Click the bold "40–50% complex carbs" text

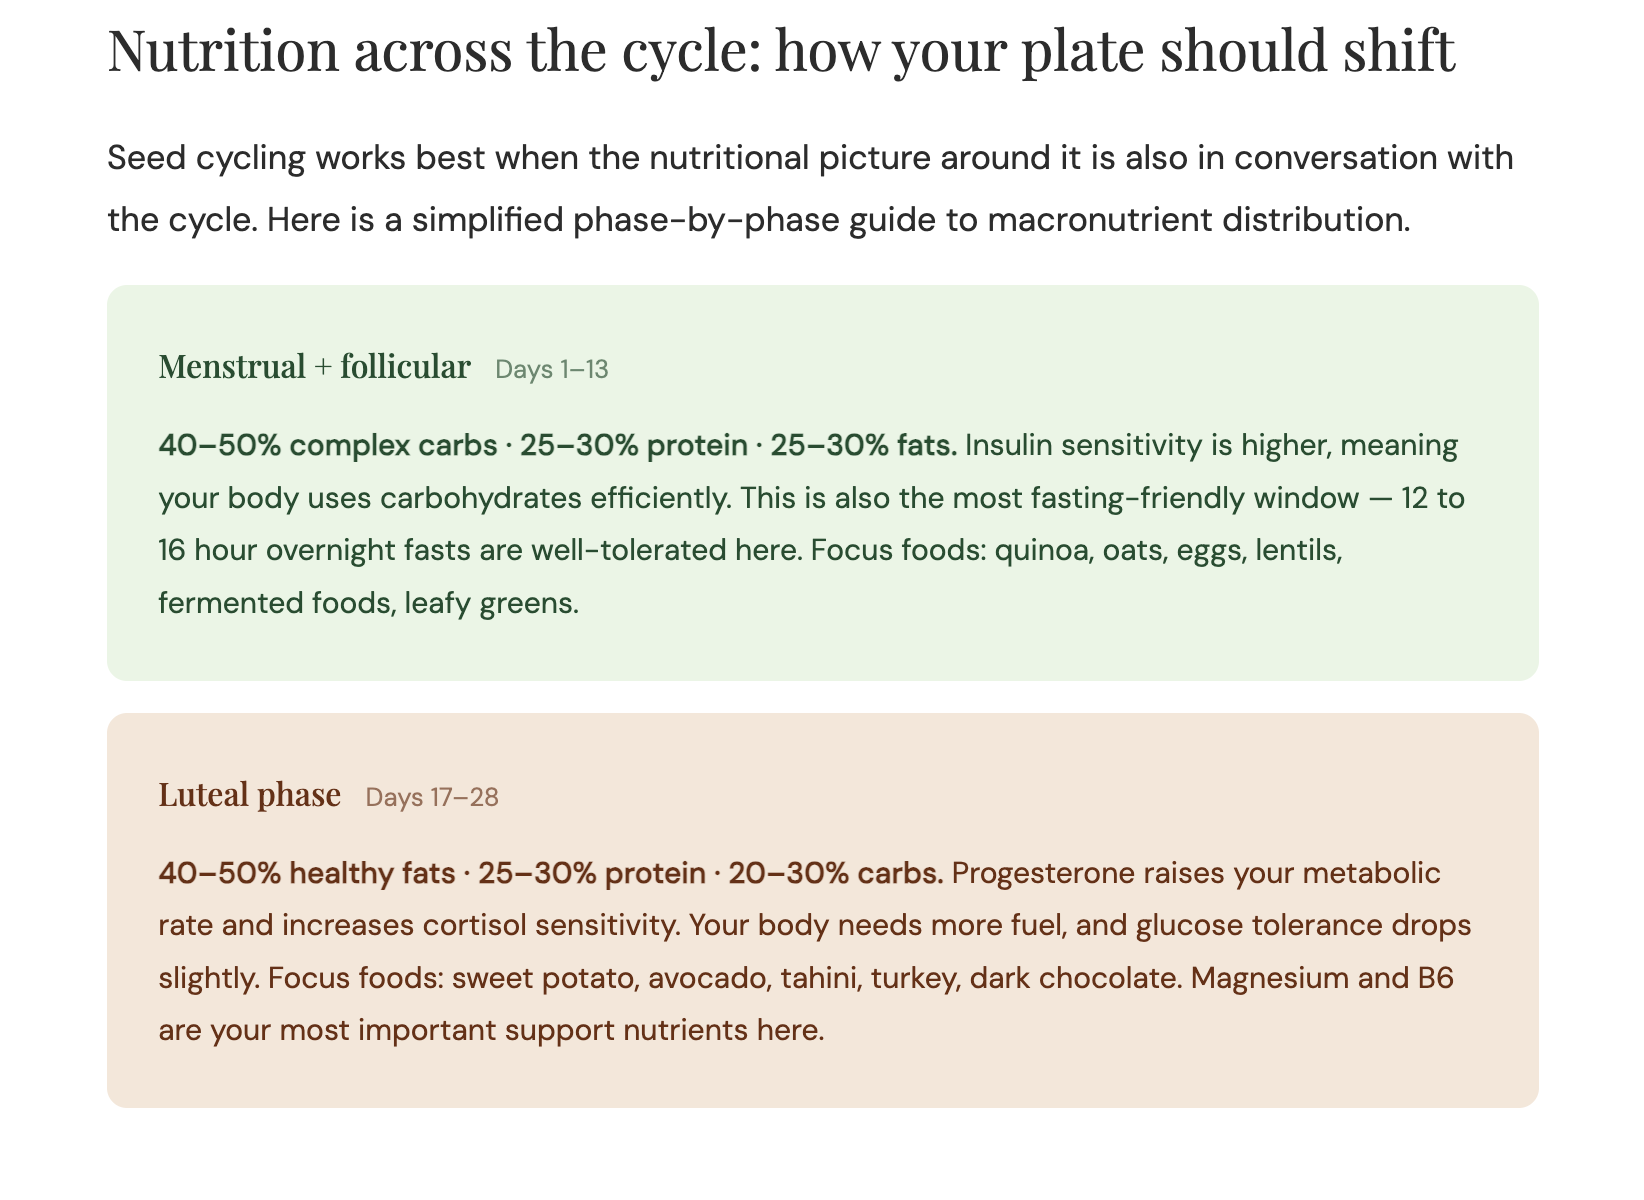pyautogui.click(x=327, y=445)
